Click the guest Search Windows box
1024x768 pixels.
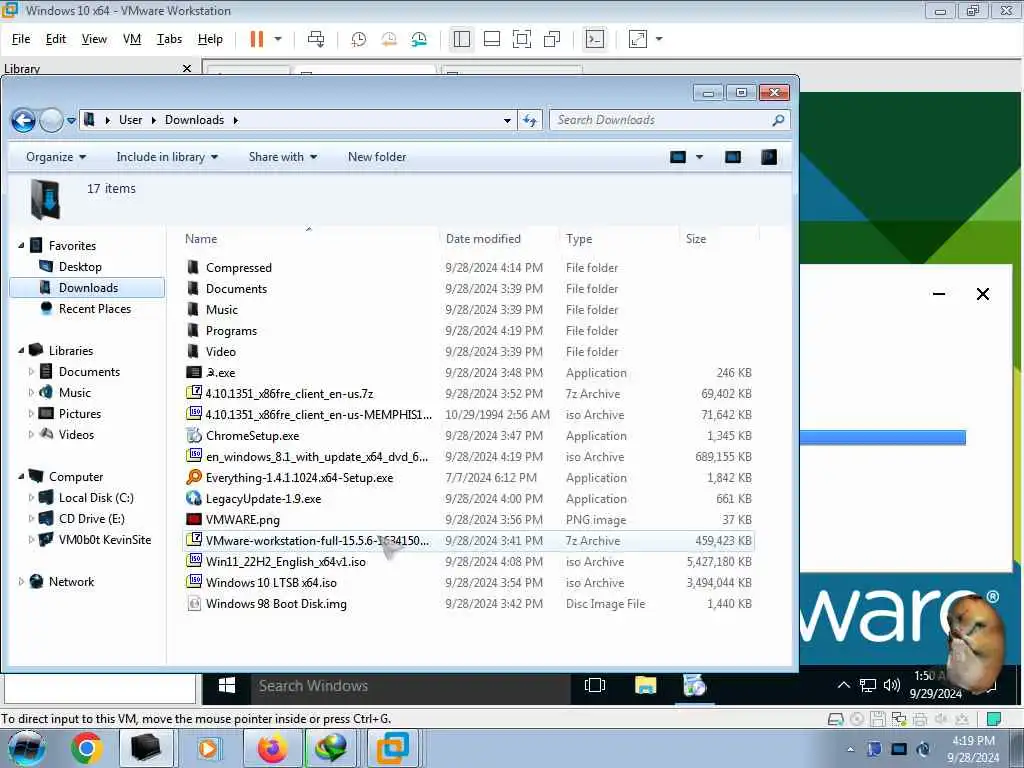tap(411, 686)
